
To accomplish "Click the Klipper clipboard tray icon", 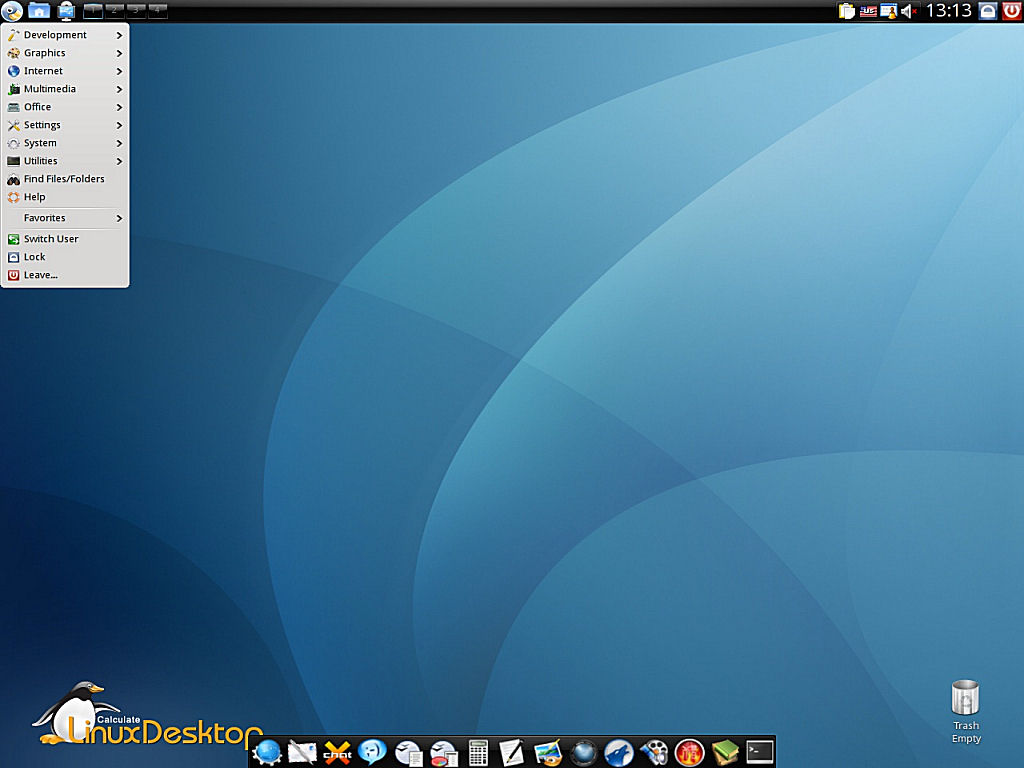I will pyautogui.click(x=847, y=11).
